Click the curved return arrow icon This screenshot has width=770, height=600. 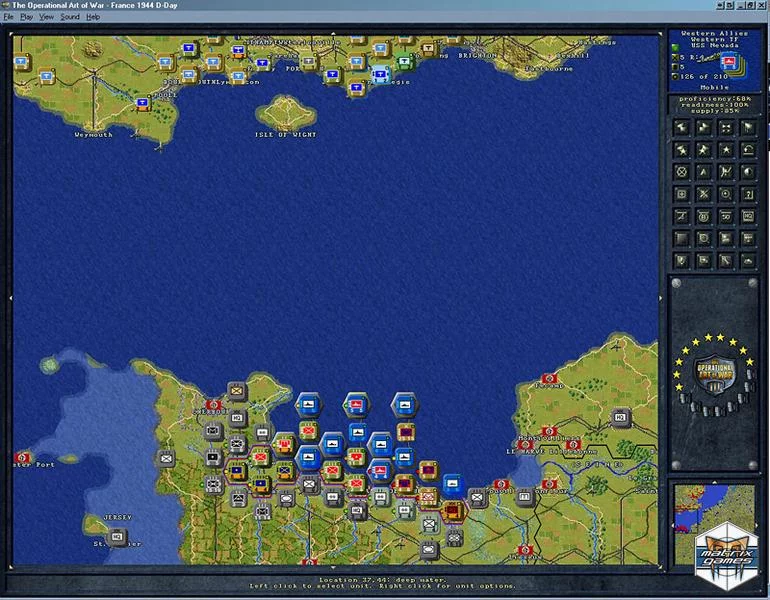[x=748, y=150]
